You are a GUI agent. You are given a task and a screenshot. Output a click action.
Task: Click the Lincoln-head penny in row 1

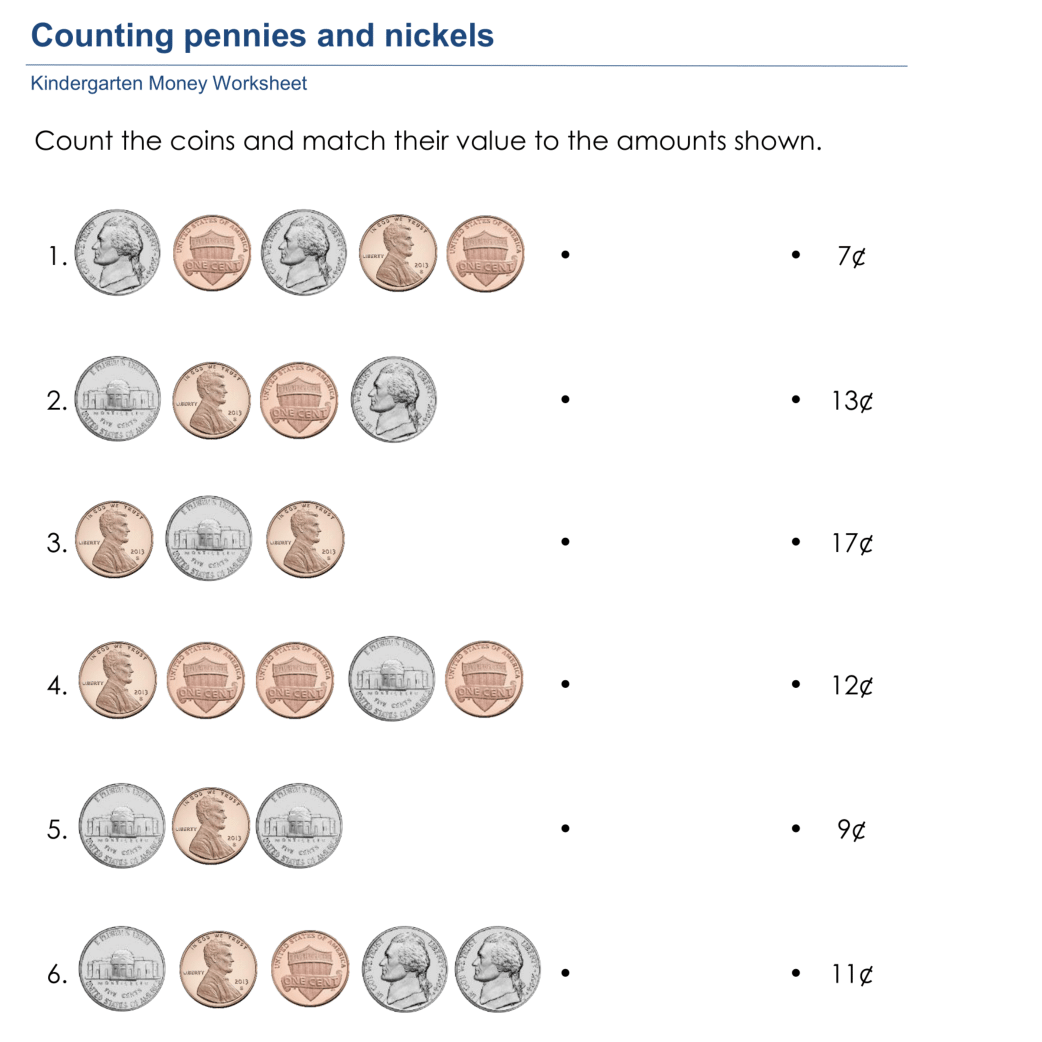pyautogui.click(x=396, y=254)
